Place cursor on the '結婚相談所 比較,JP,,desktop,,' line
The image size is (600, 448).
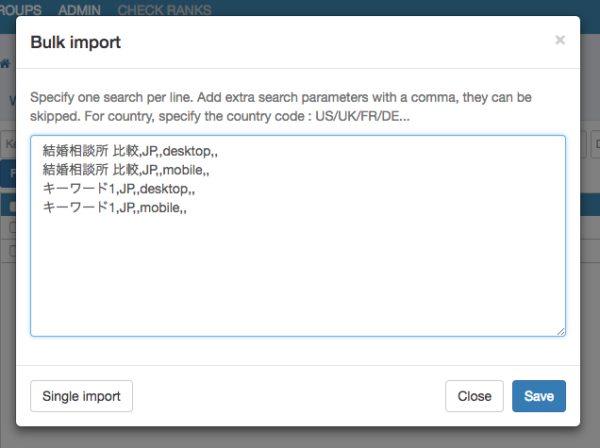130,150
